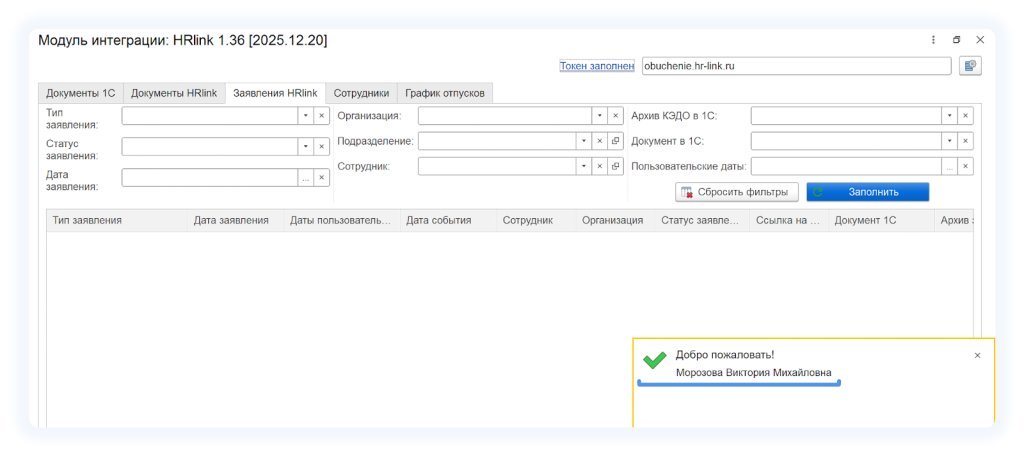Expand the Тип заявления dropdown
Screen dimensions: 1024x456
click(306, 116)
